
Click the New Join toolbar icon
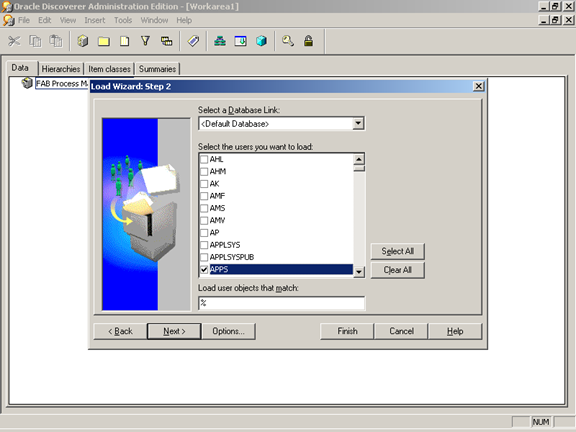coord(166,41)
